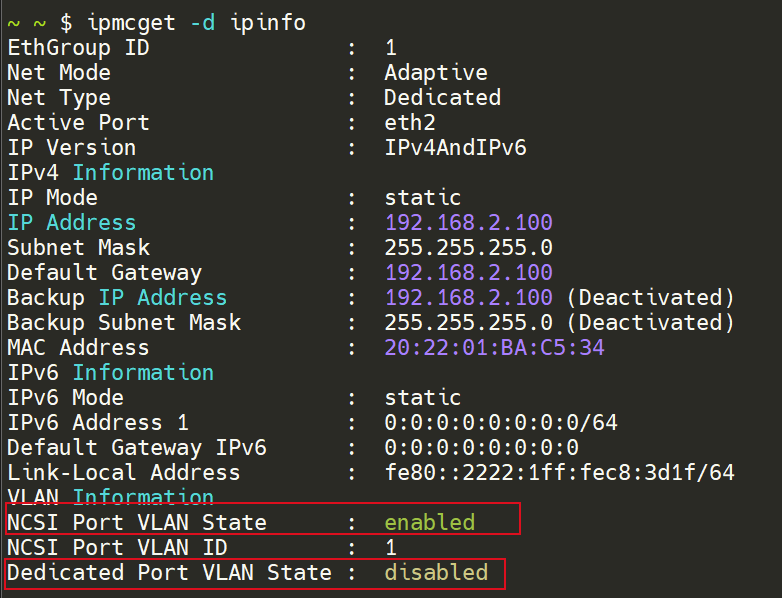The height and width of the screenshot is (598, 782).
Task: Click the Net Type value Dedicated
Action: (x=442, y=97)
